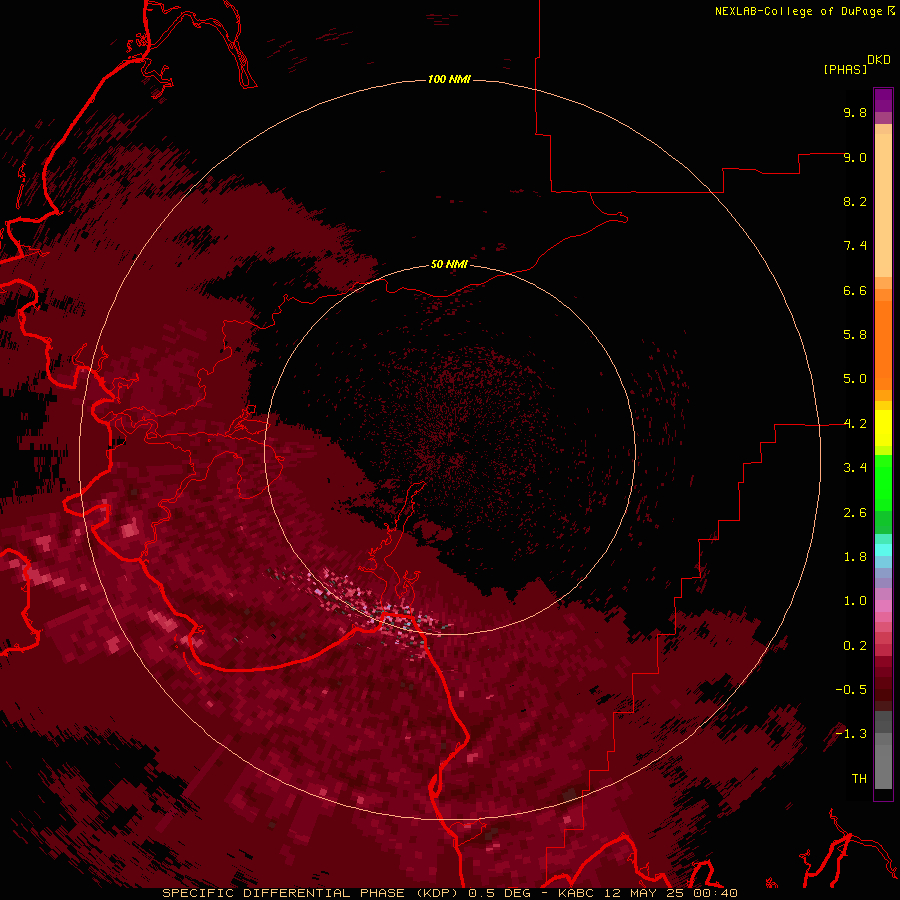
Task: Click the 1.8 scale value
Action: pos(855,557)
